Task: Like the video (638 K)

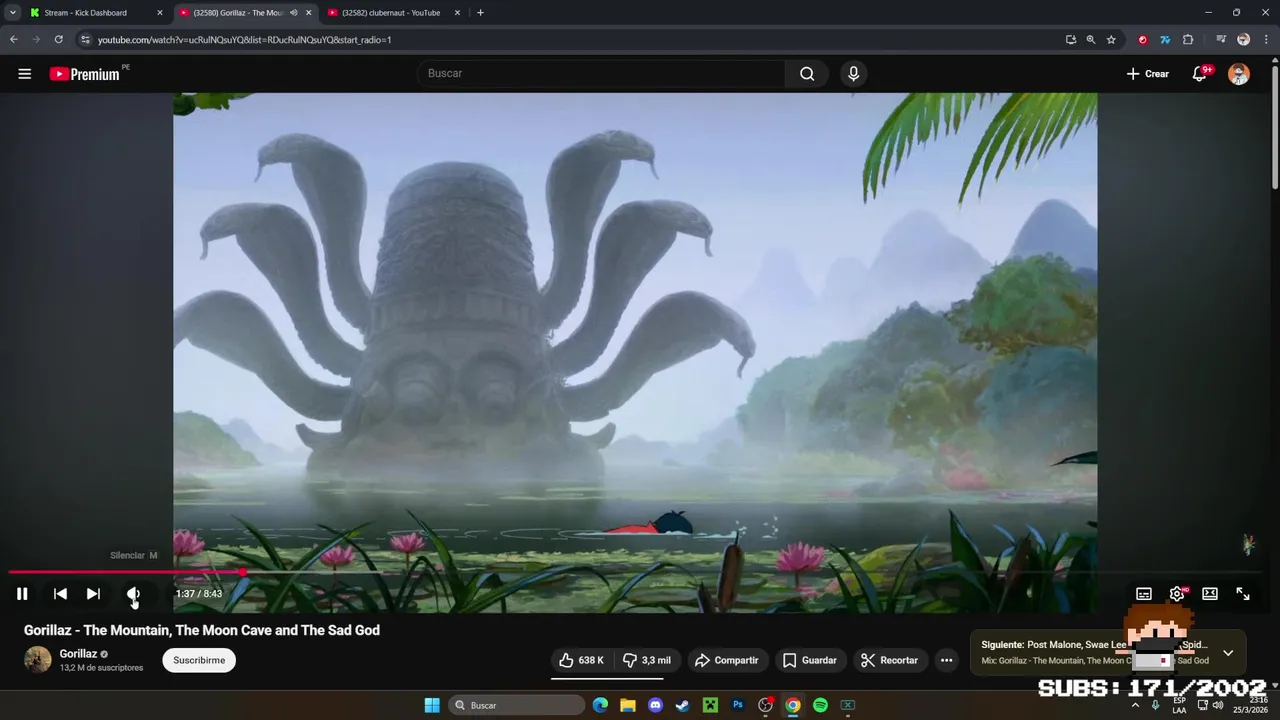Action: [581, 660]
